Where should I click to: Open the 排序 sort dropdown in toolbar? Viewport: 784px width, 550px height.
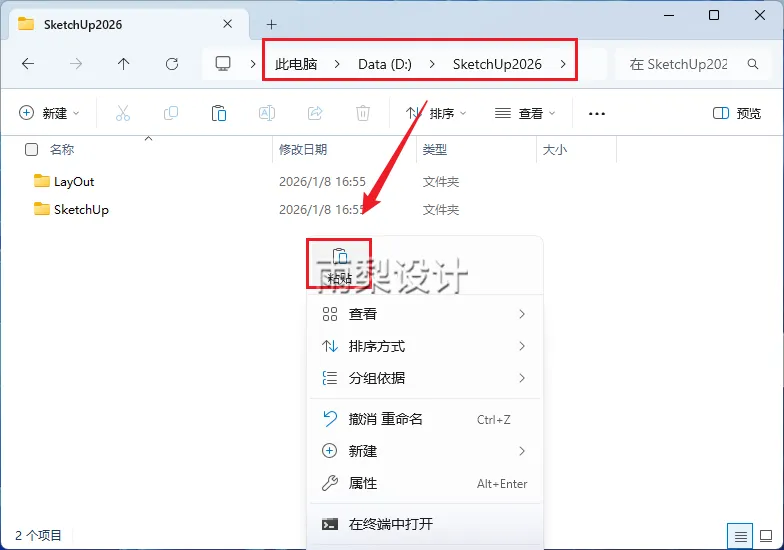[436, 114]
